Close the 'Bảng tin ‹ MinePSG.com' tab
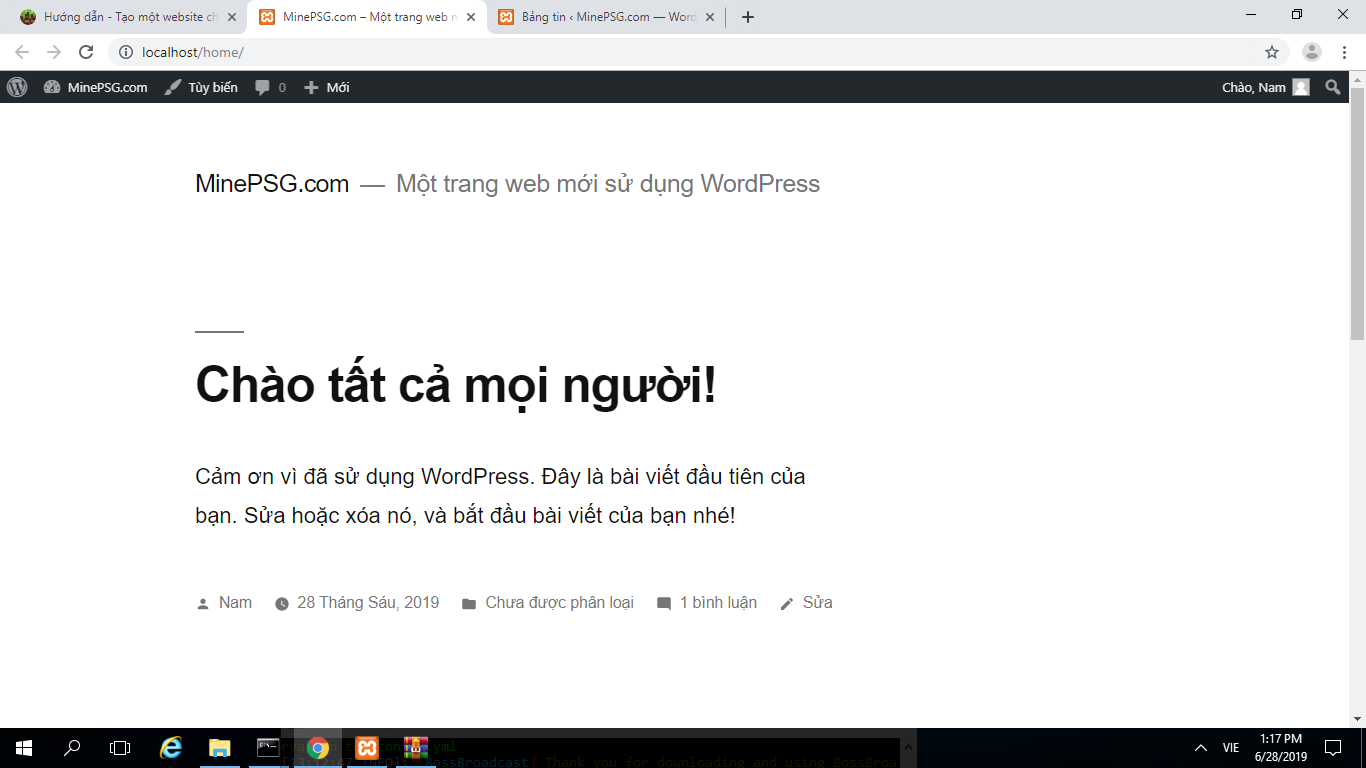Viewport: 1366px width, 768px height. 710,17
